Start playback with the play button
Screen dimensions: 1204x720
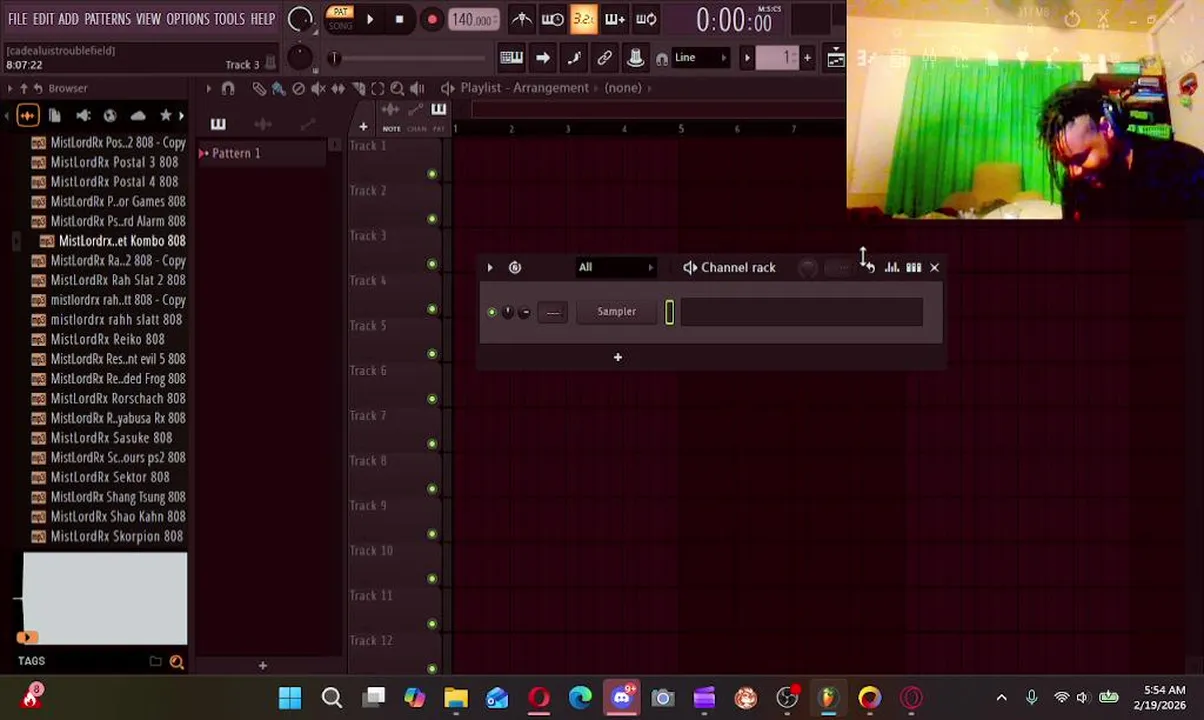coord(370,19)
